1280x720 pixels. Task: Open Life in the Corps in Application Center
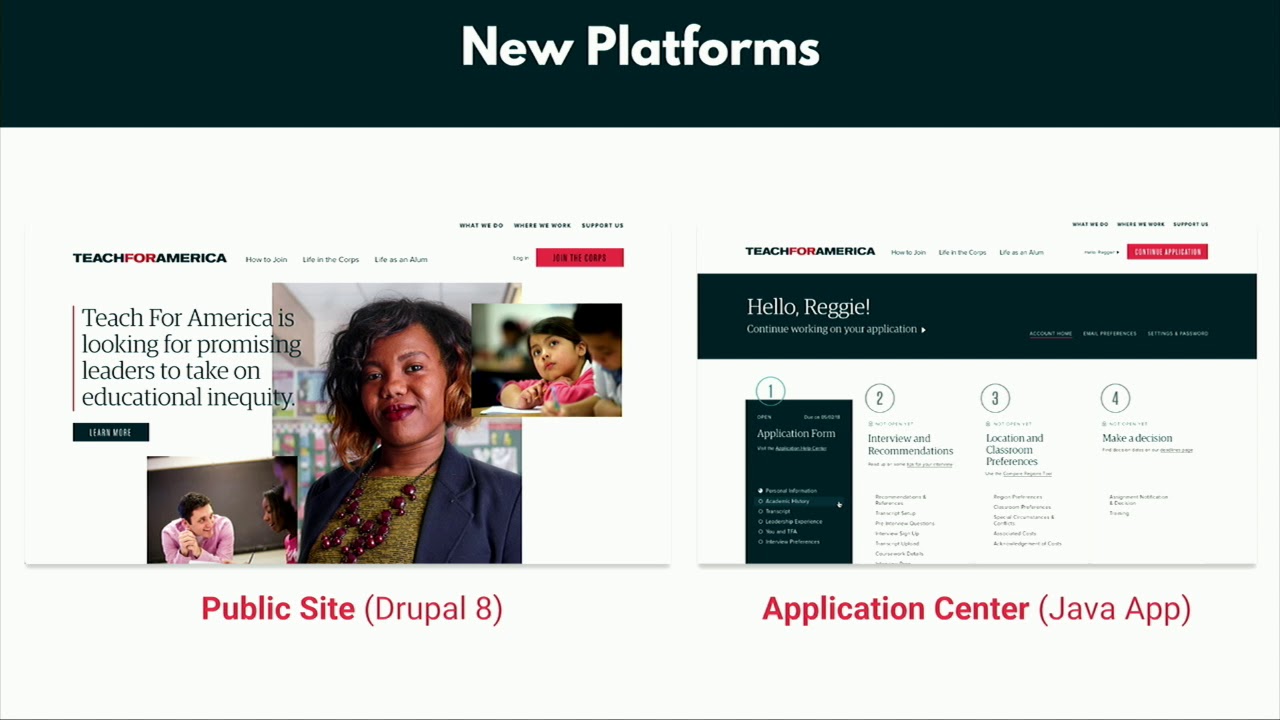[x=962, y=252]
